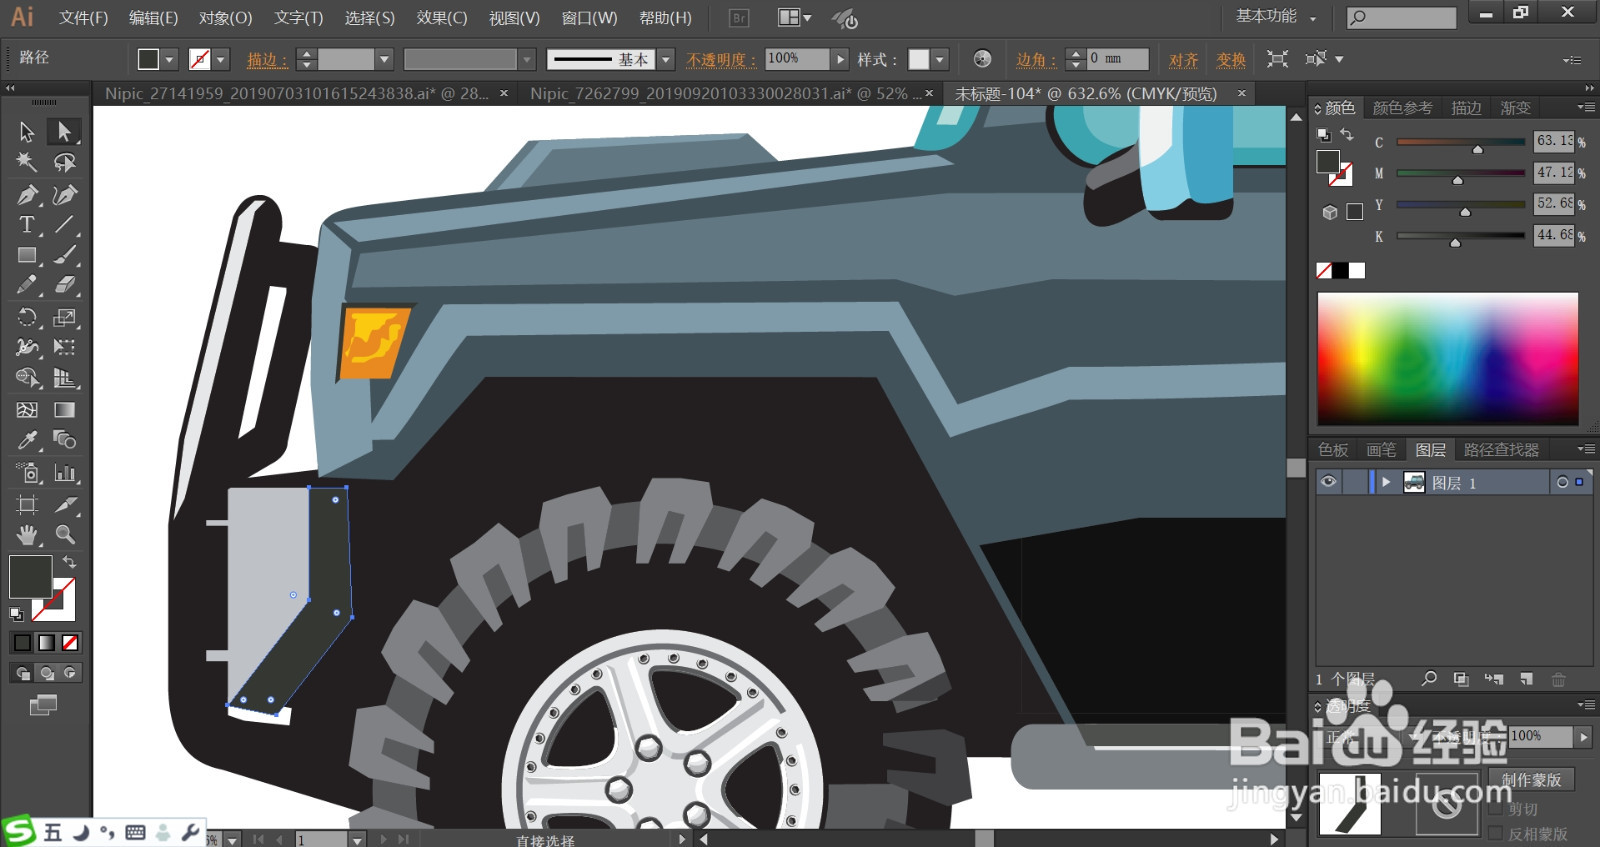
Task: Expand 图层 1 disclosure triangle
Action: click(1386, 482)
